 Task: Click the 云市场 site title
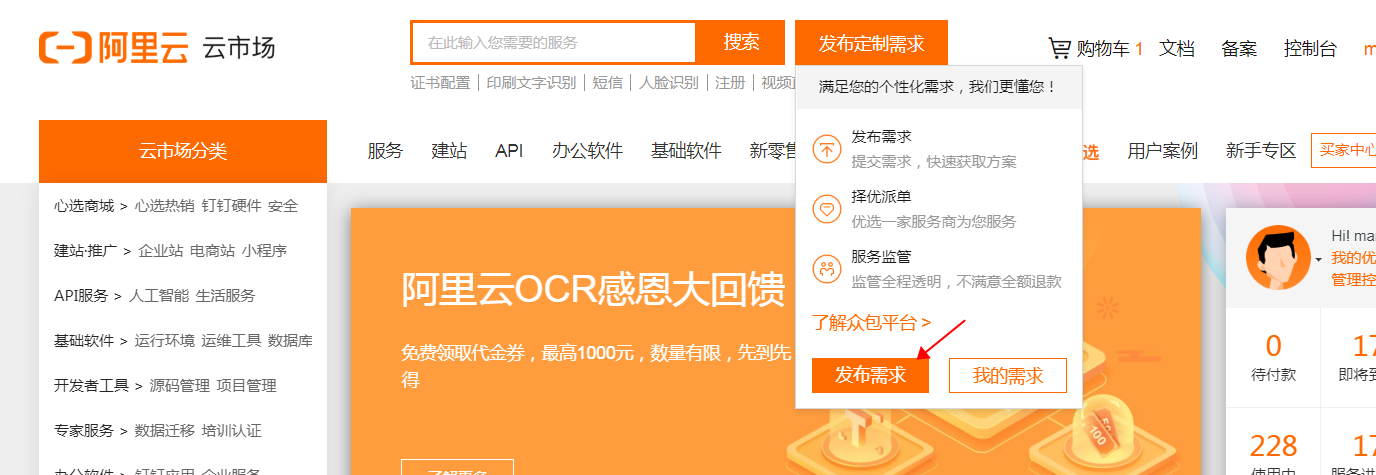tap(238, 47)
